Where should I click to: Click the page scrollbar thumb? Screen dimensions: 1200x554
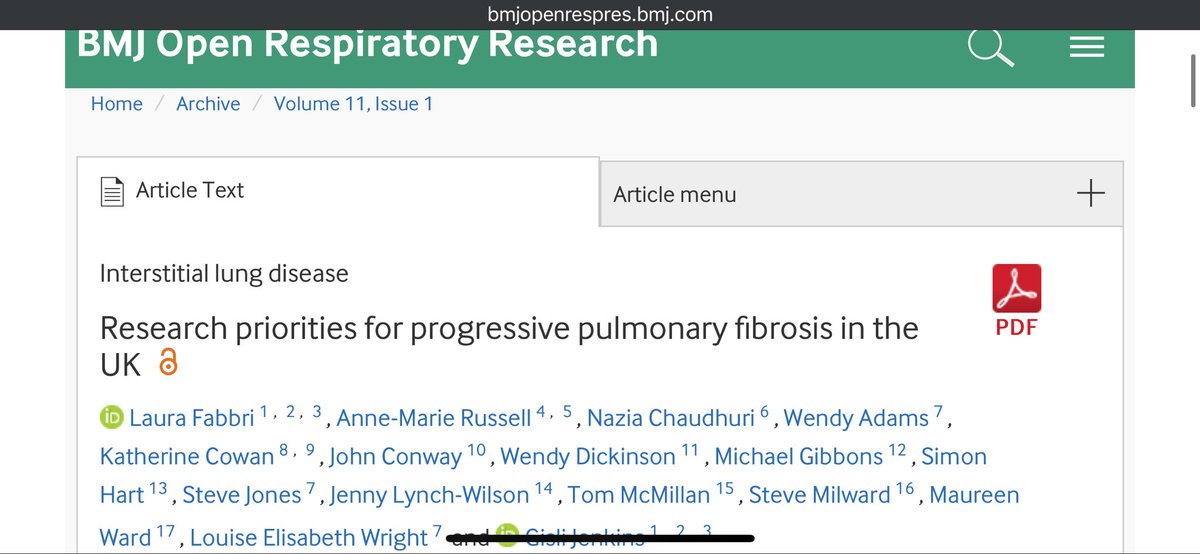1193,70
